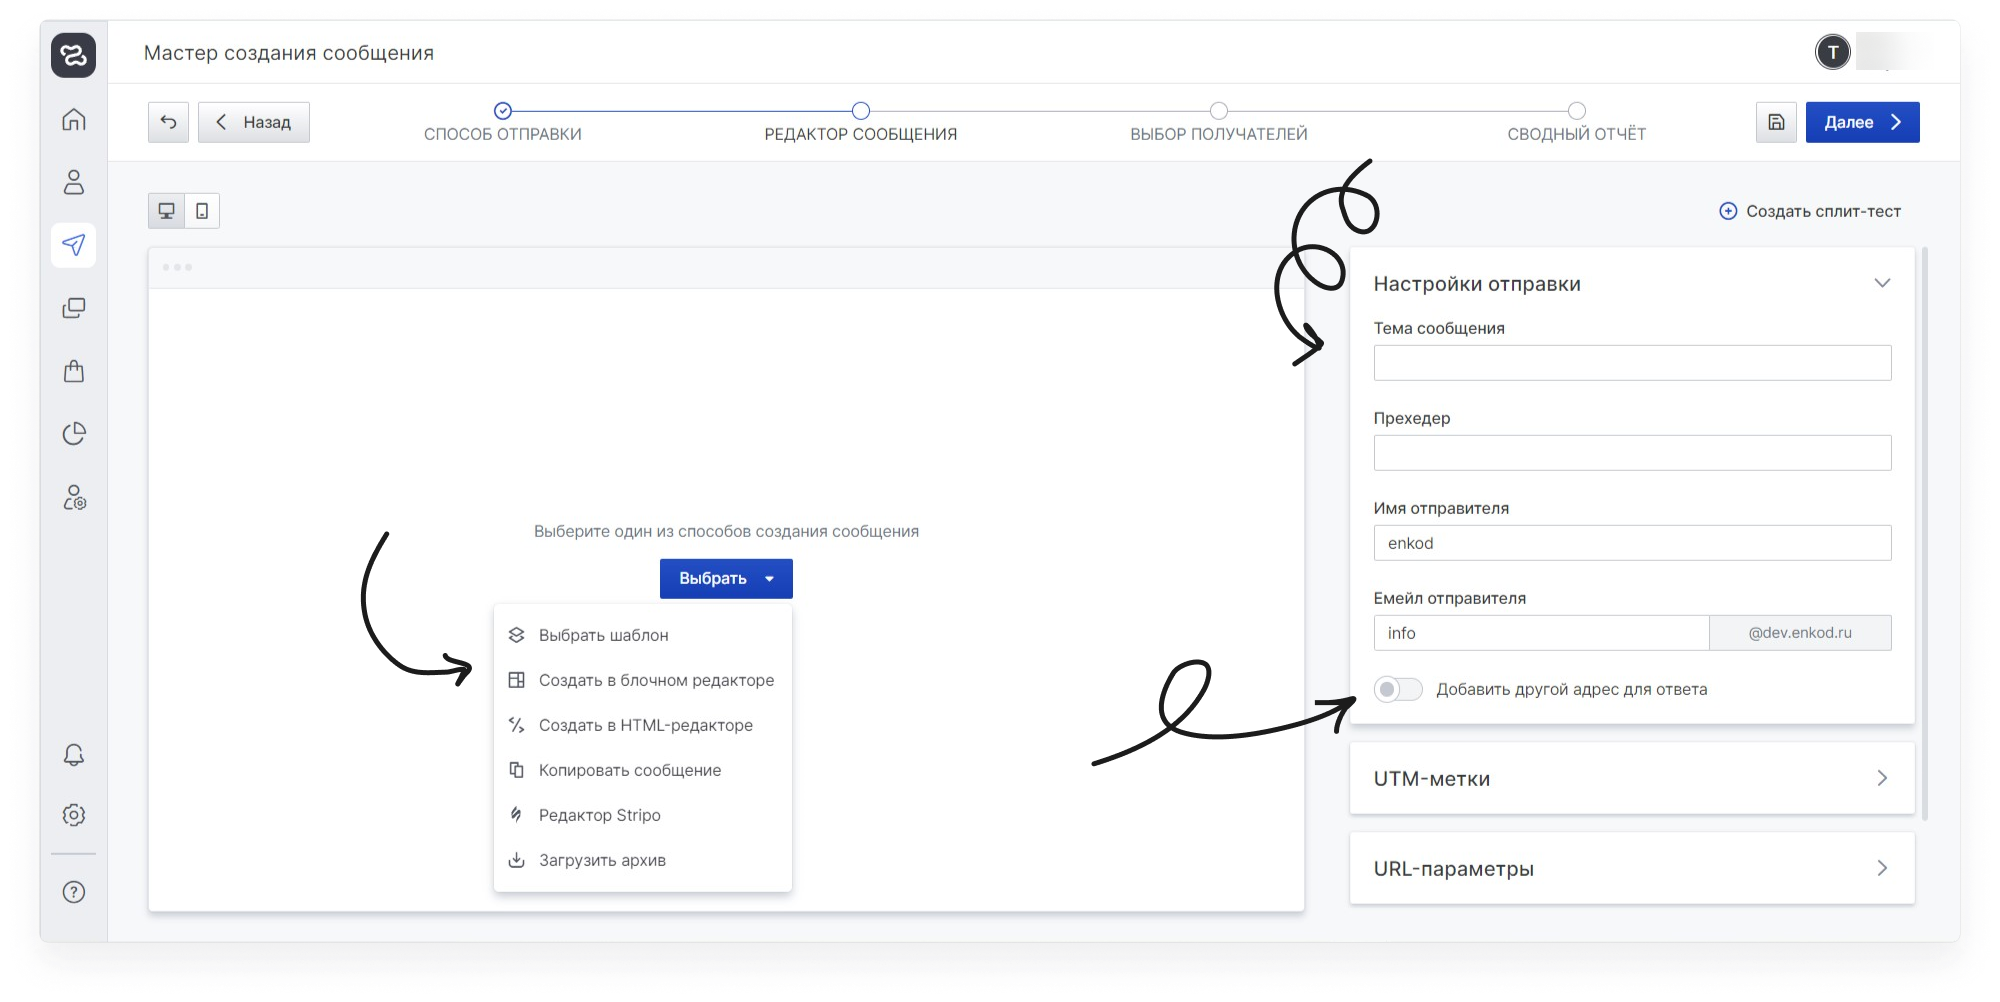Go to Выбор получателей step

tap(1219, 124)
